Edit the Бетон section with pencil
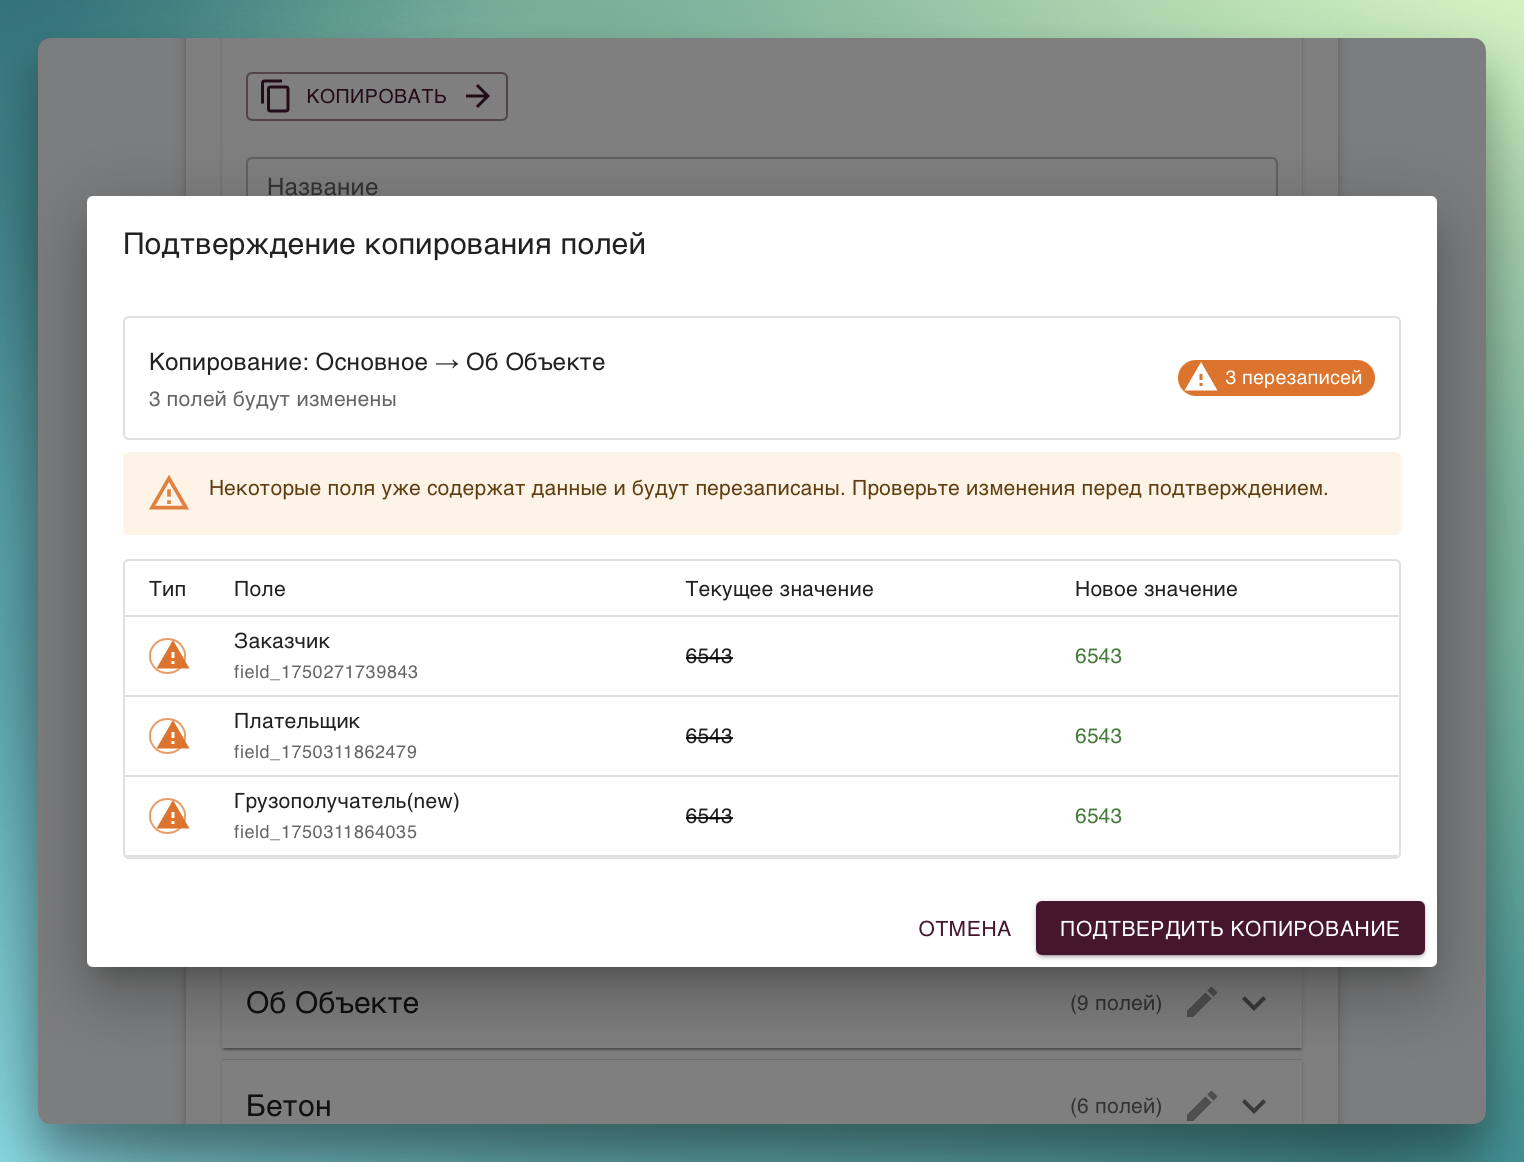 point(1201,1106)
